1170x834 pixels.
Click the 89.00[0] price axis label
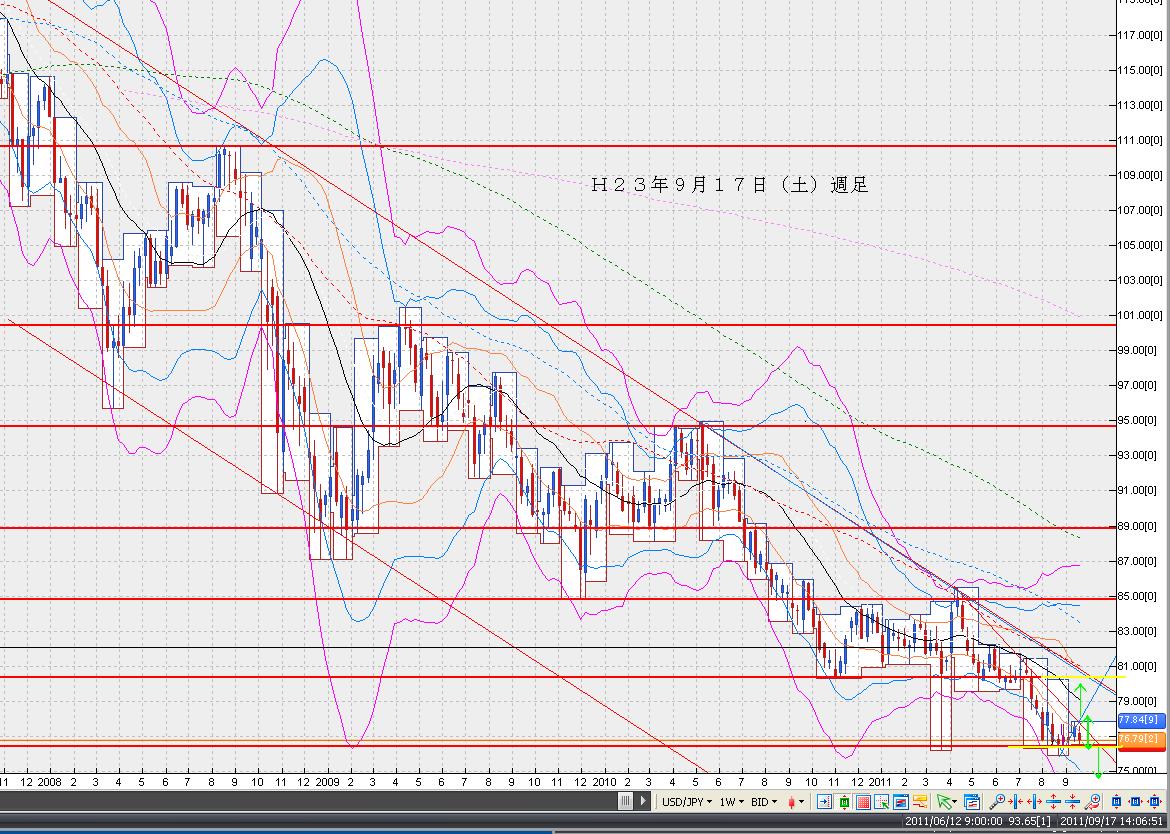pyautogui.click(x=1140, y=526)
